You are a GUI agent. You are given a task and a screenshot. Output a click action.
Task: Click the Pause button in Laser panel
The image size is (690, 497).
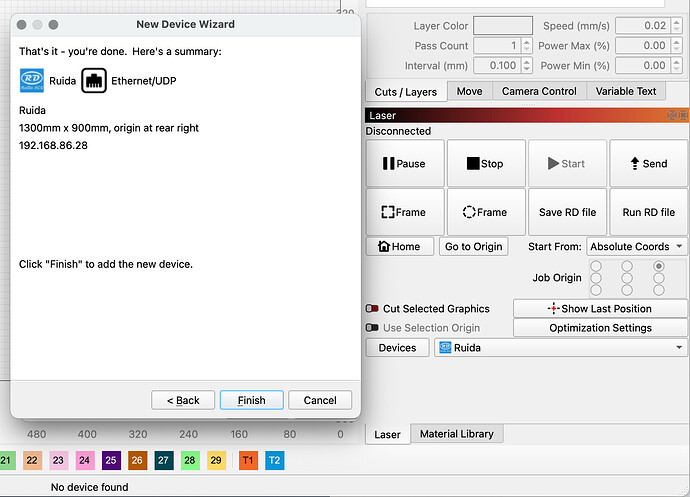click(405, 163)
